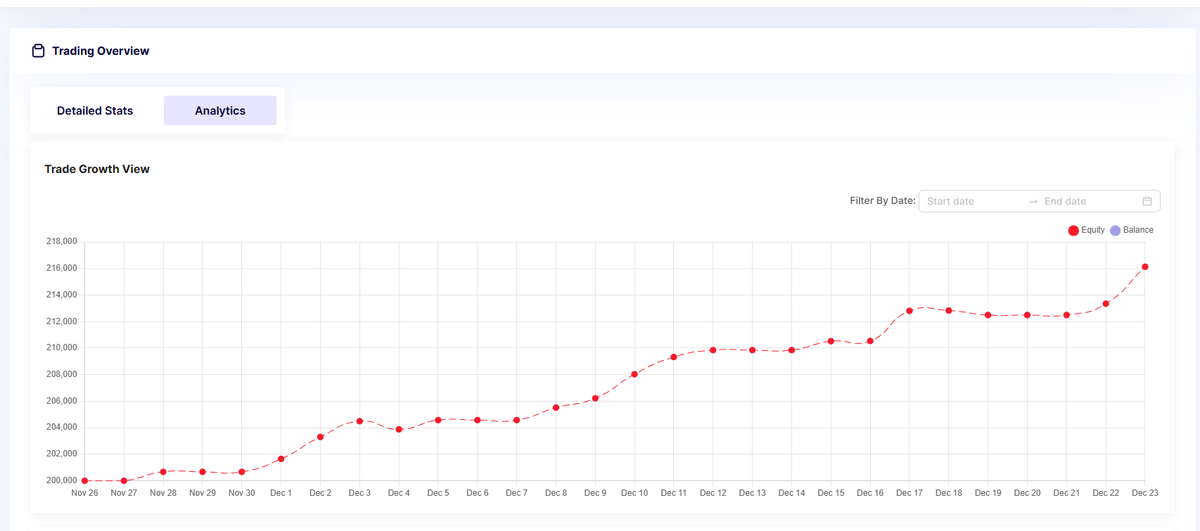The image size is (1200, 531).
Task: Switch to the Analytics tab
Action: [220, 111]
